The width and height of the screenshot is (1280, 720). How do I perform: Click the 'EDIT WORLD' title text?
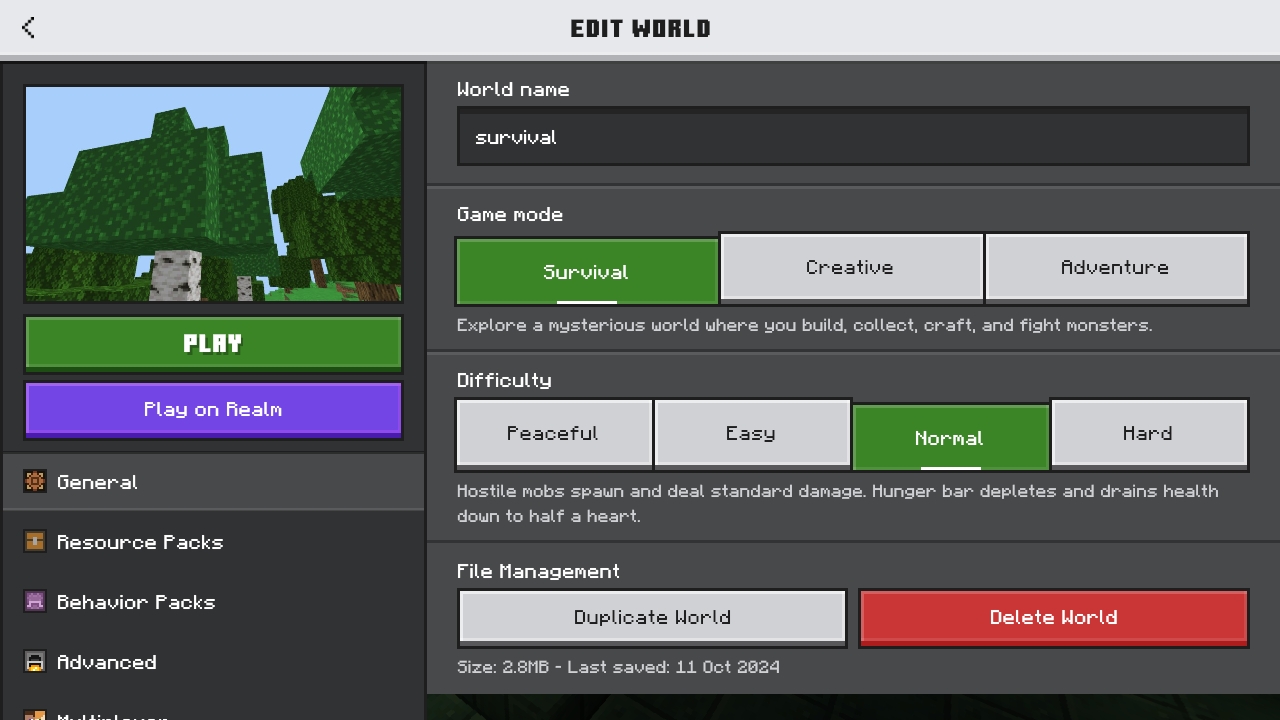(640, 28)
